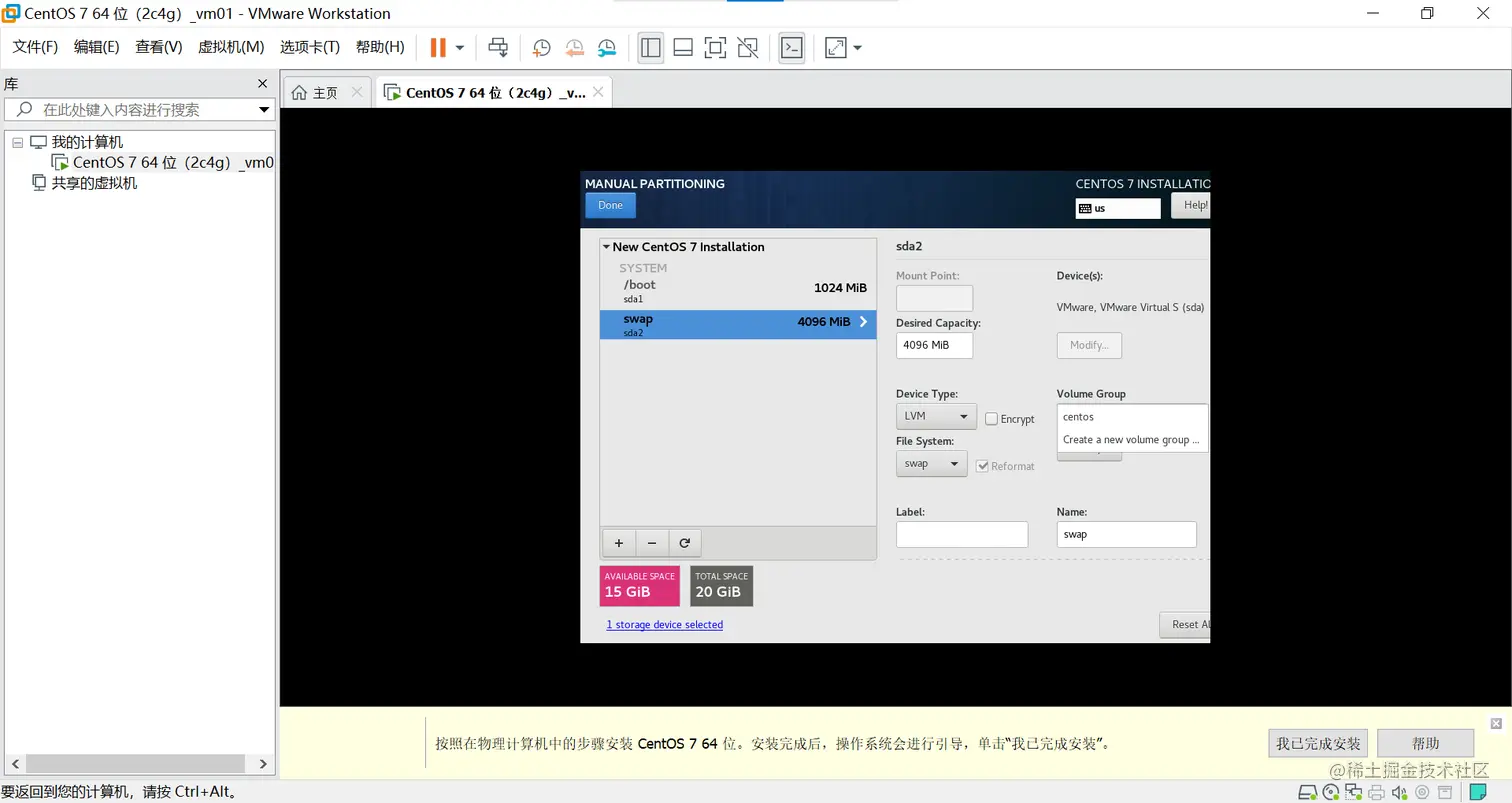Choose Create a new volume group option
1512x803 pixels.
(x=1132, y=440)
